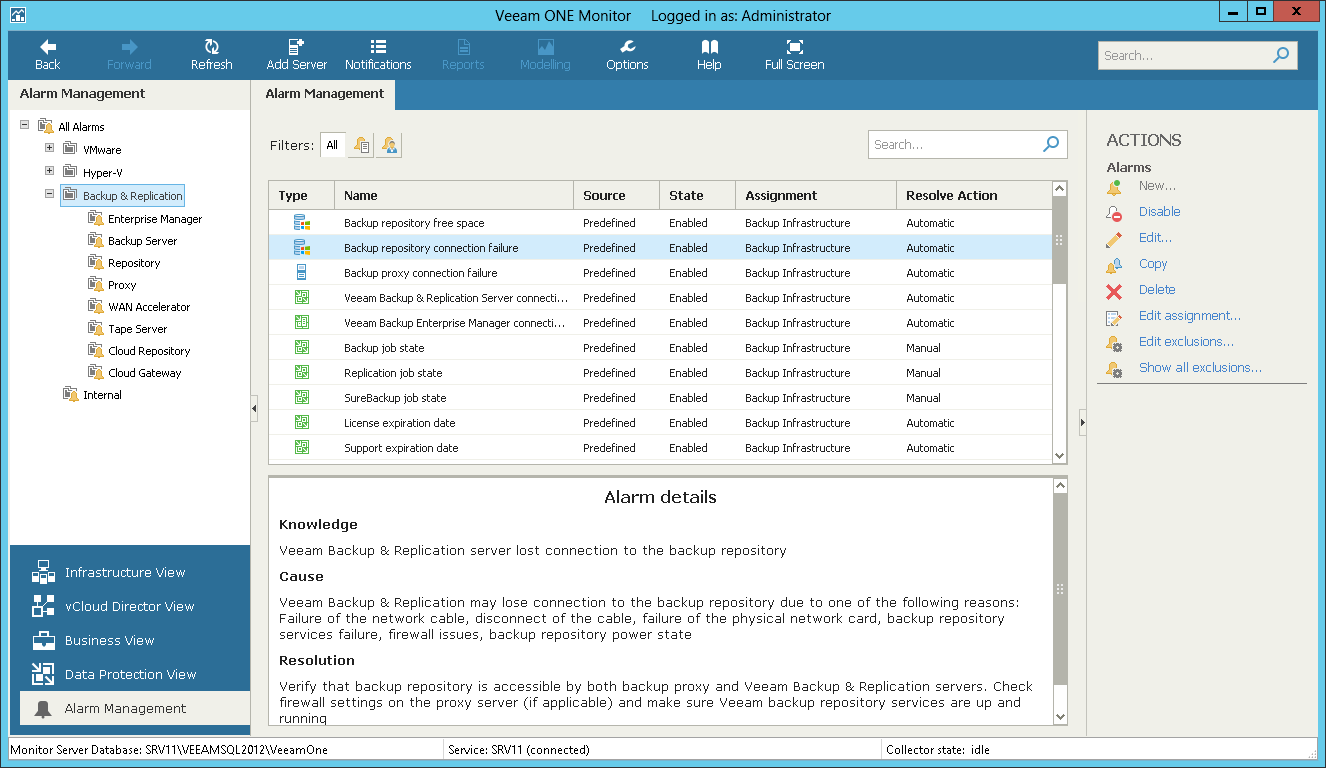Image resolution: width=1326 pixels, height=768 pixels.
Task: Open the Help toolbar item
Action: pyautogui.click(x=709, y=55)
